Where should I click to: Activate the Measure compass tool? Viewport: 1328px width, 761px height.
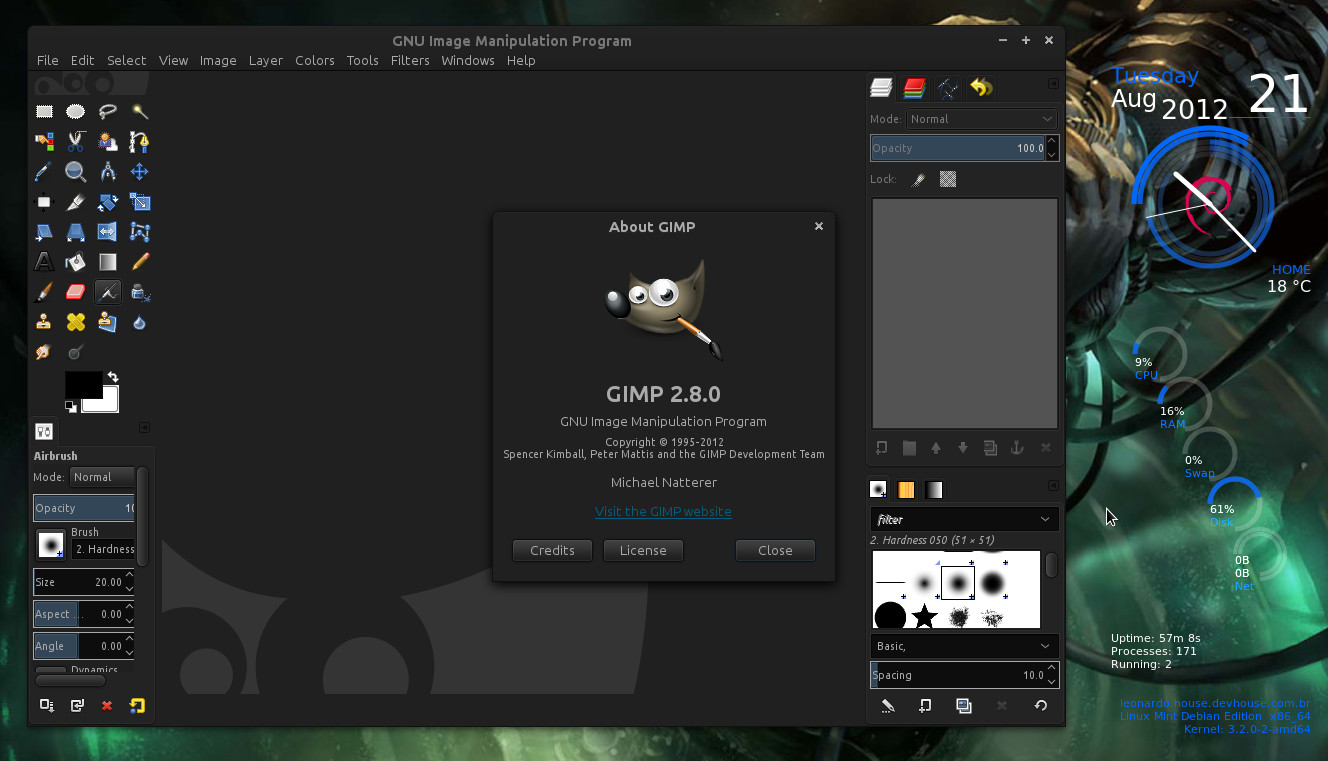click(x=108, y=172)
